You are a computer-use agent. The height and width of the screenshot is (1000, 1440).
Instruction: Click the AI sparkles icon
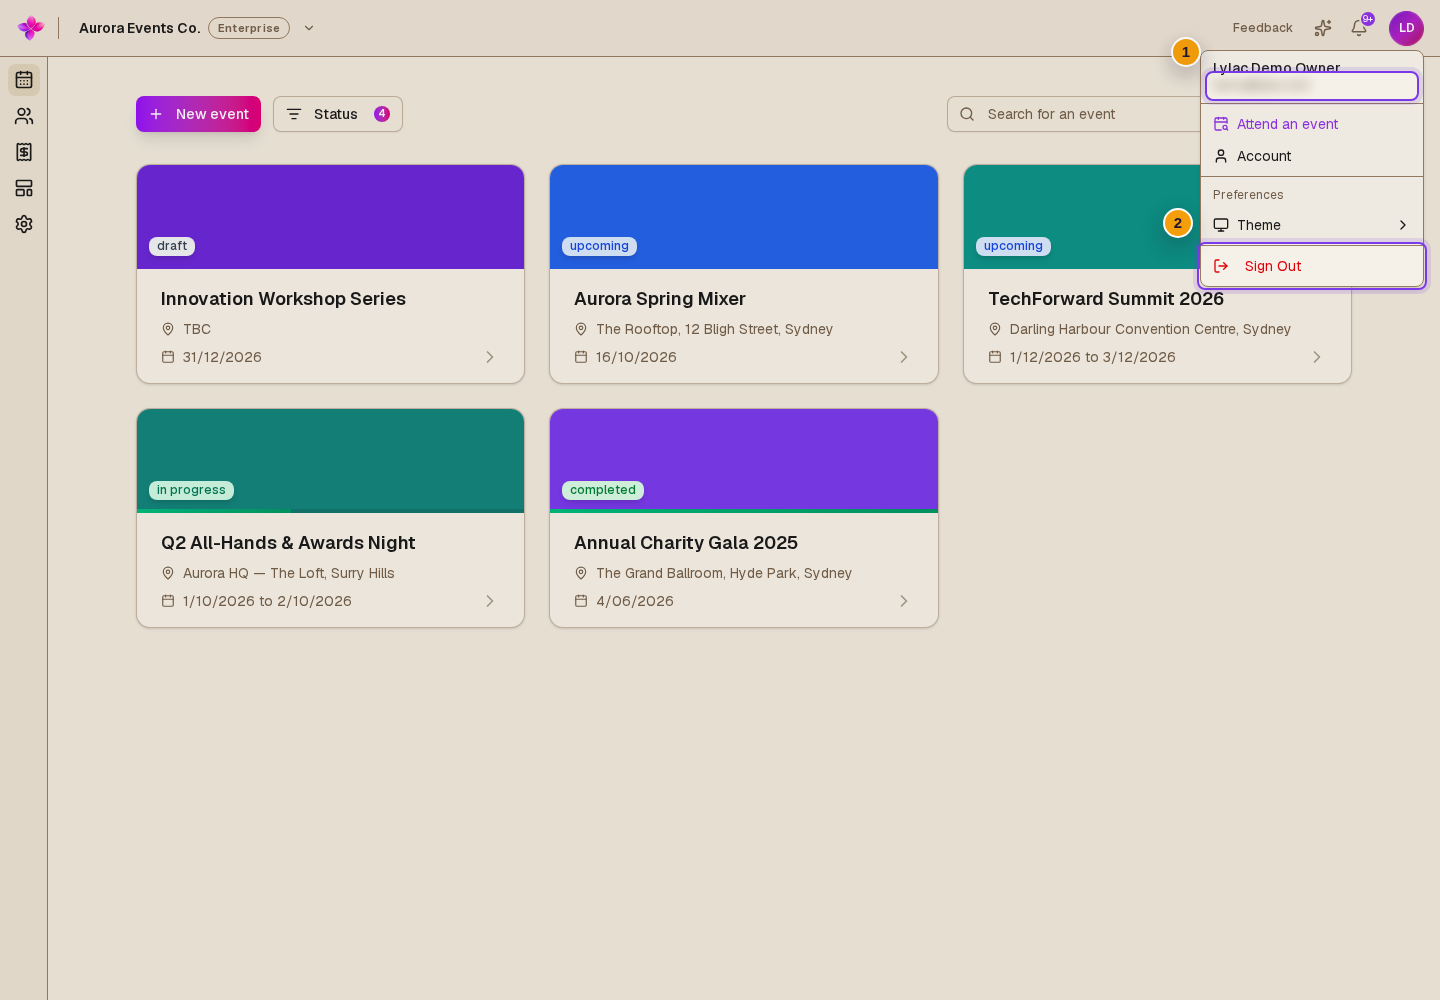1323,28
